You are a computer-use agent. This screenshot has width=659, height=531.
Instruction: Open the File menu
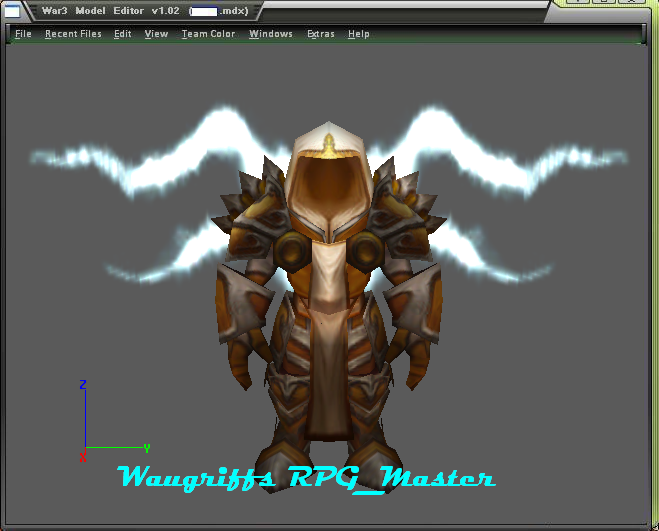coord(23,34)
